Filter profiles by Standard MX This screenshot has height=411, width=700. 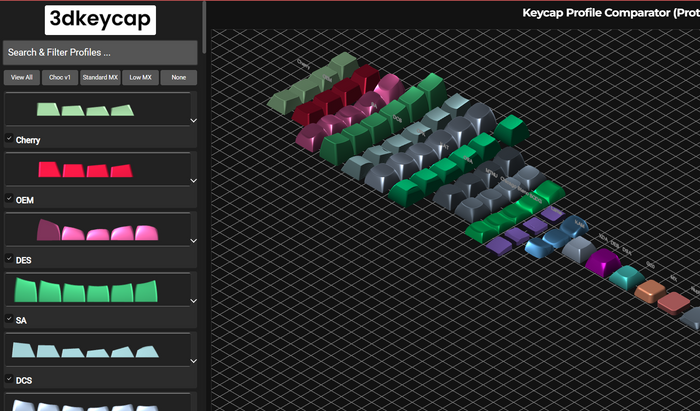[x=100, y=77]
